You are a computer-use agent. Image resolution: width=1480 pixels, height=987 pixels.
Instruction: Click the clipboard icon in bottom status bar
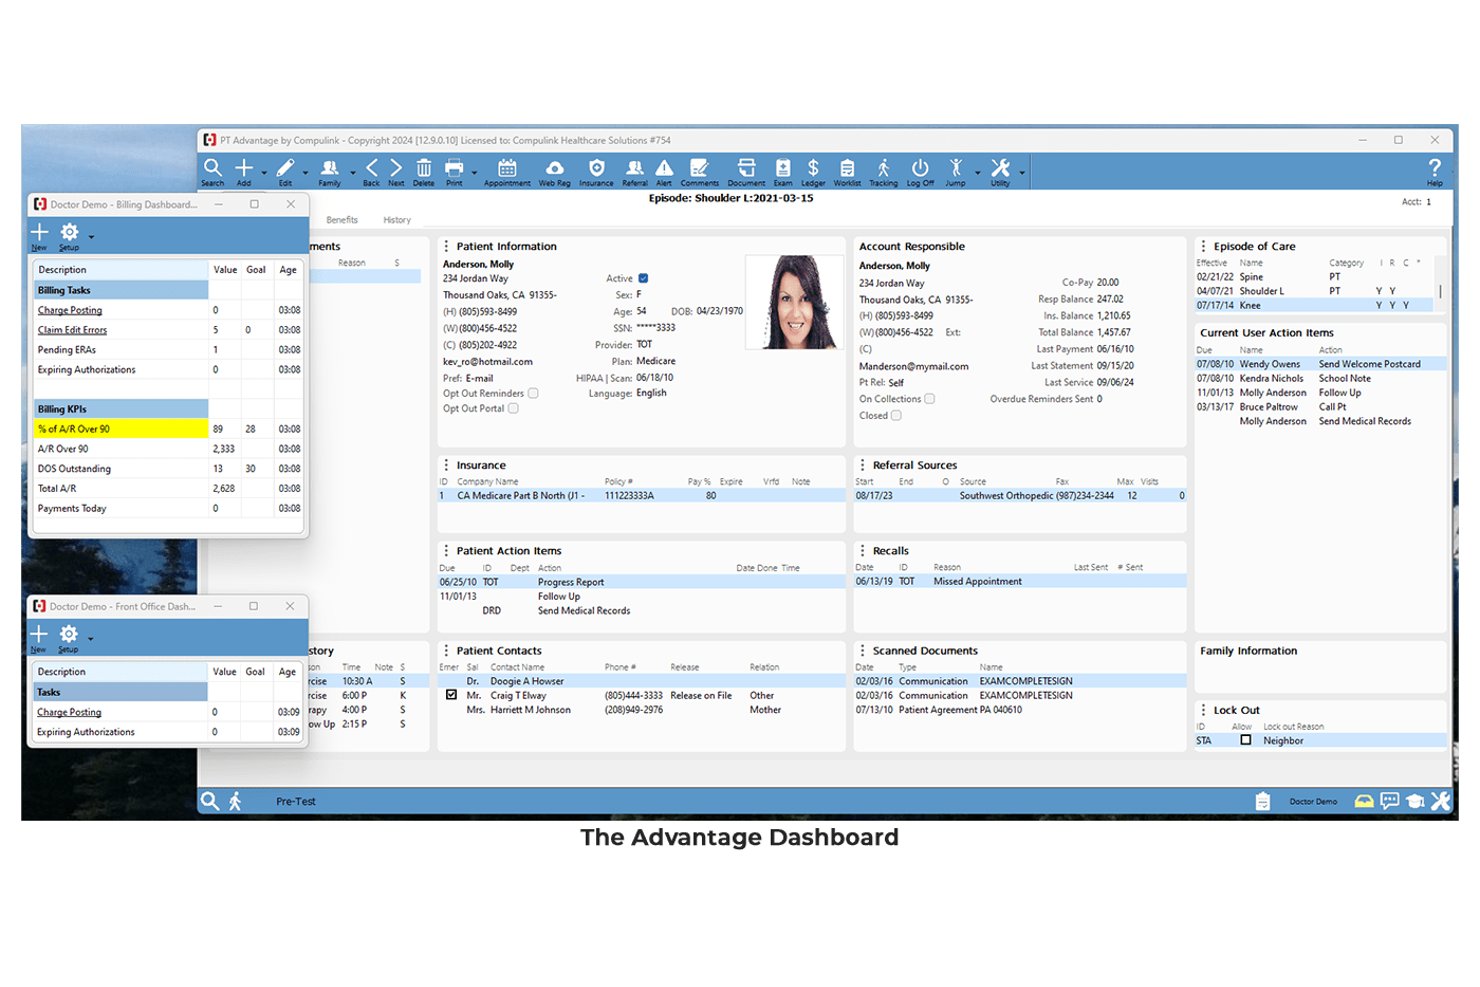(x=1263, y=801)
